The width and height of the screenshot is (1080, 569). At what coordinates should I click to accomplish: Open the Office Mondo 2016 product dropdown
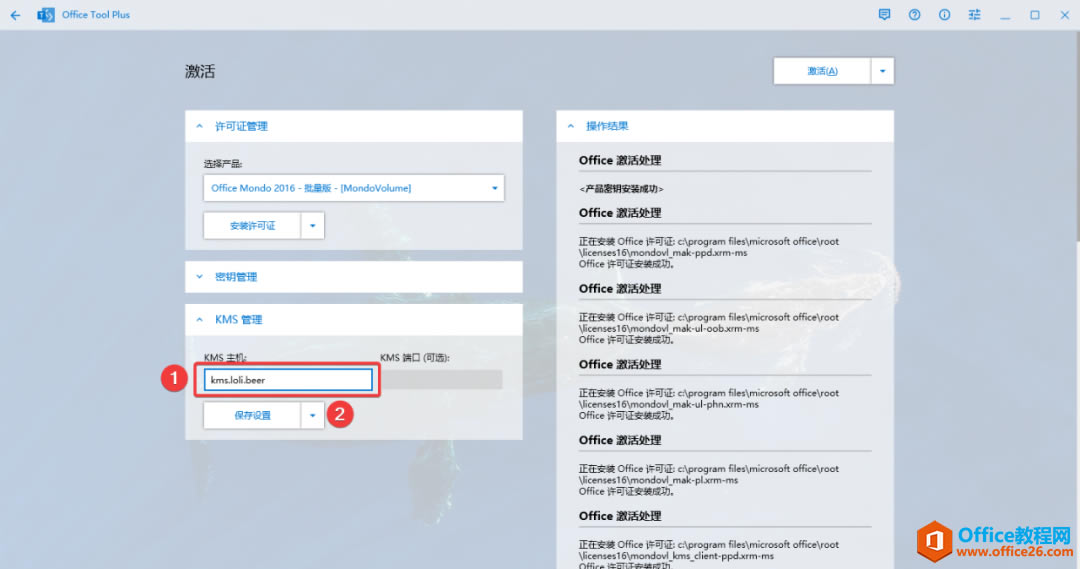point(353,188)
